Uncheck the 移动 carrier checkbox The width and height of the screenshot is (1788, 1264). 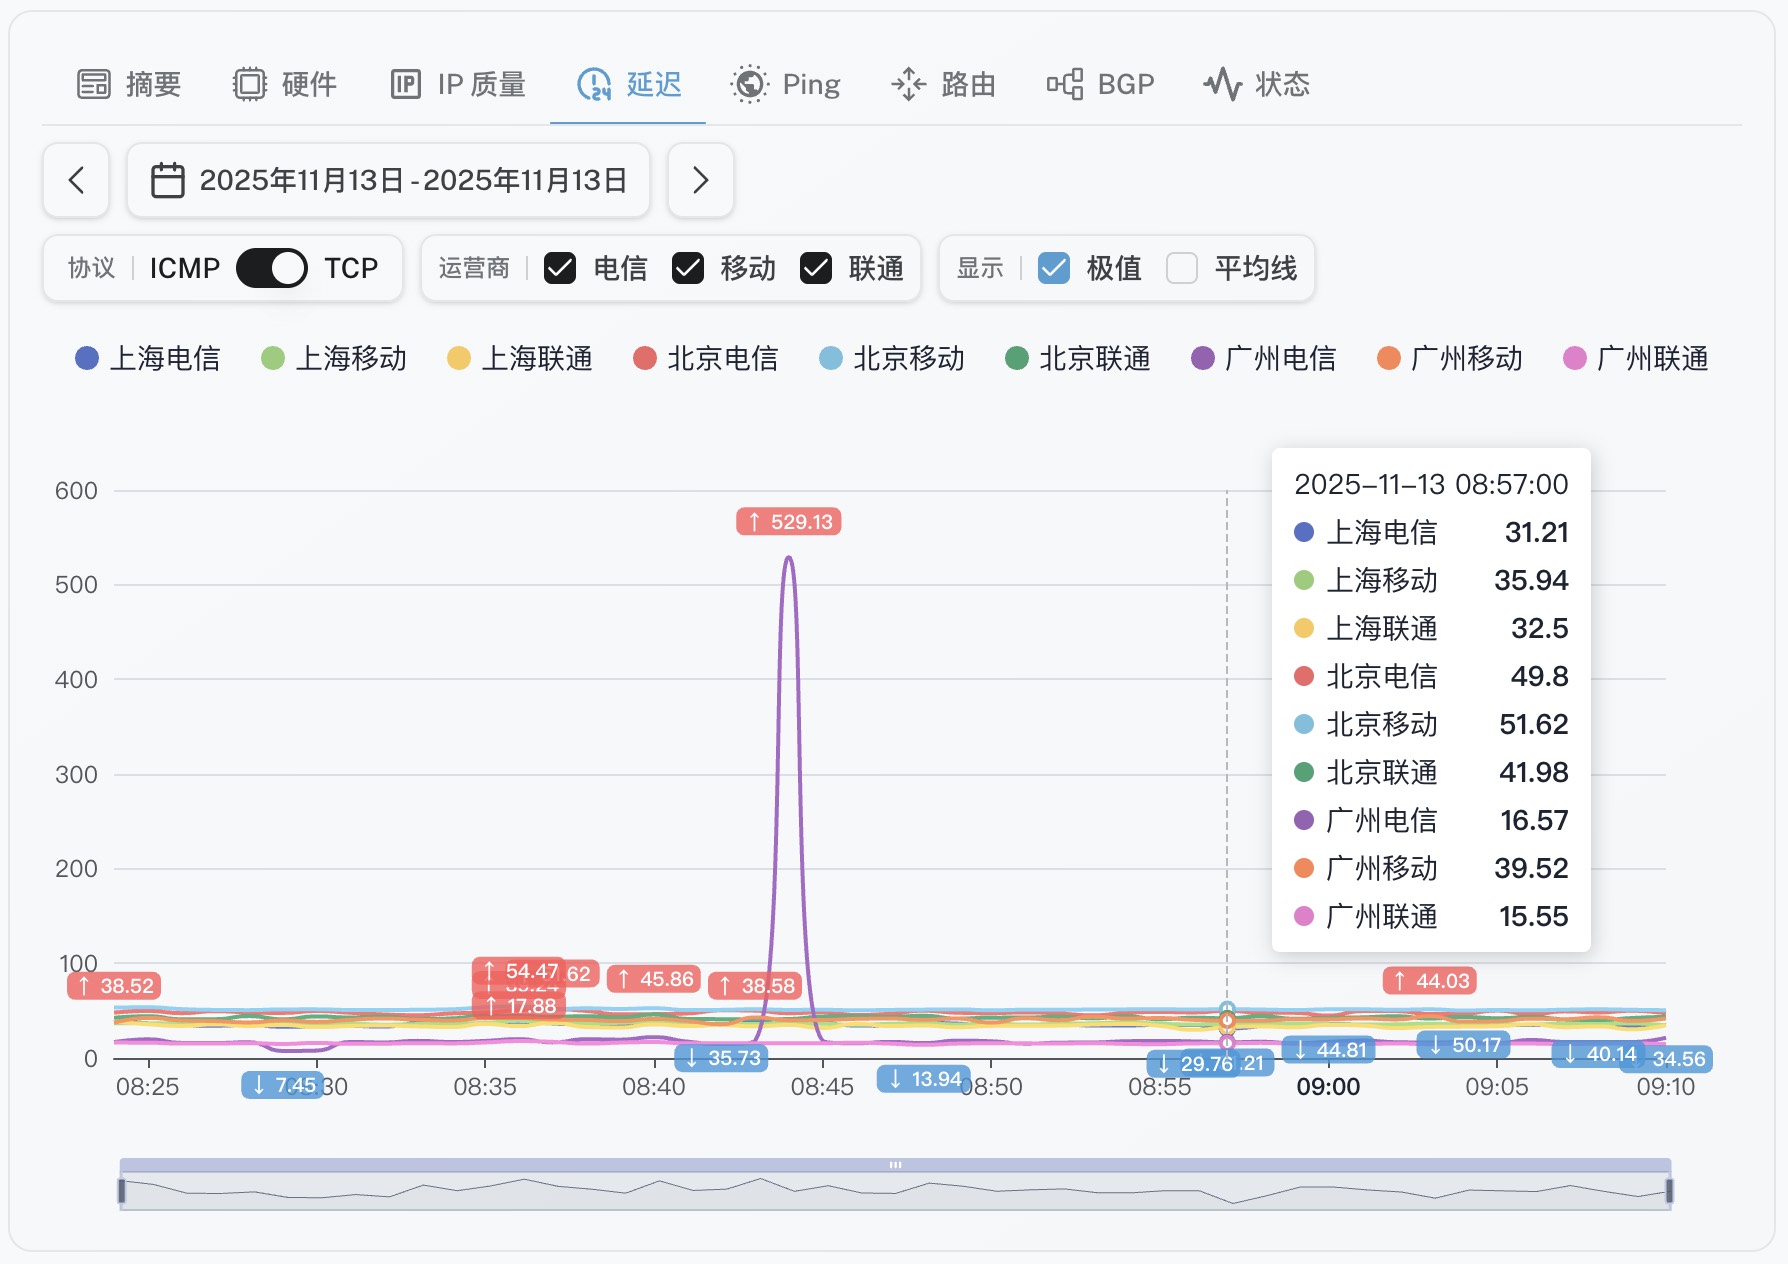click(x=688, y=268)
